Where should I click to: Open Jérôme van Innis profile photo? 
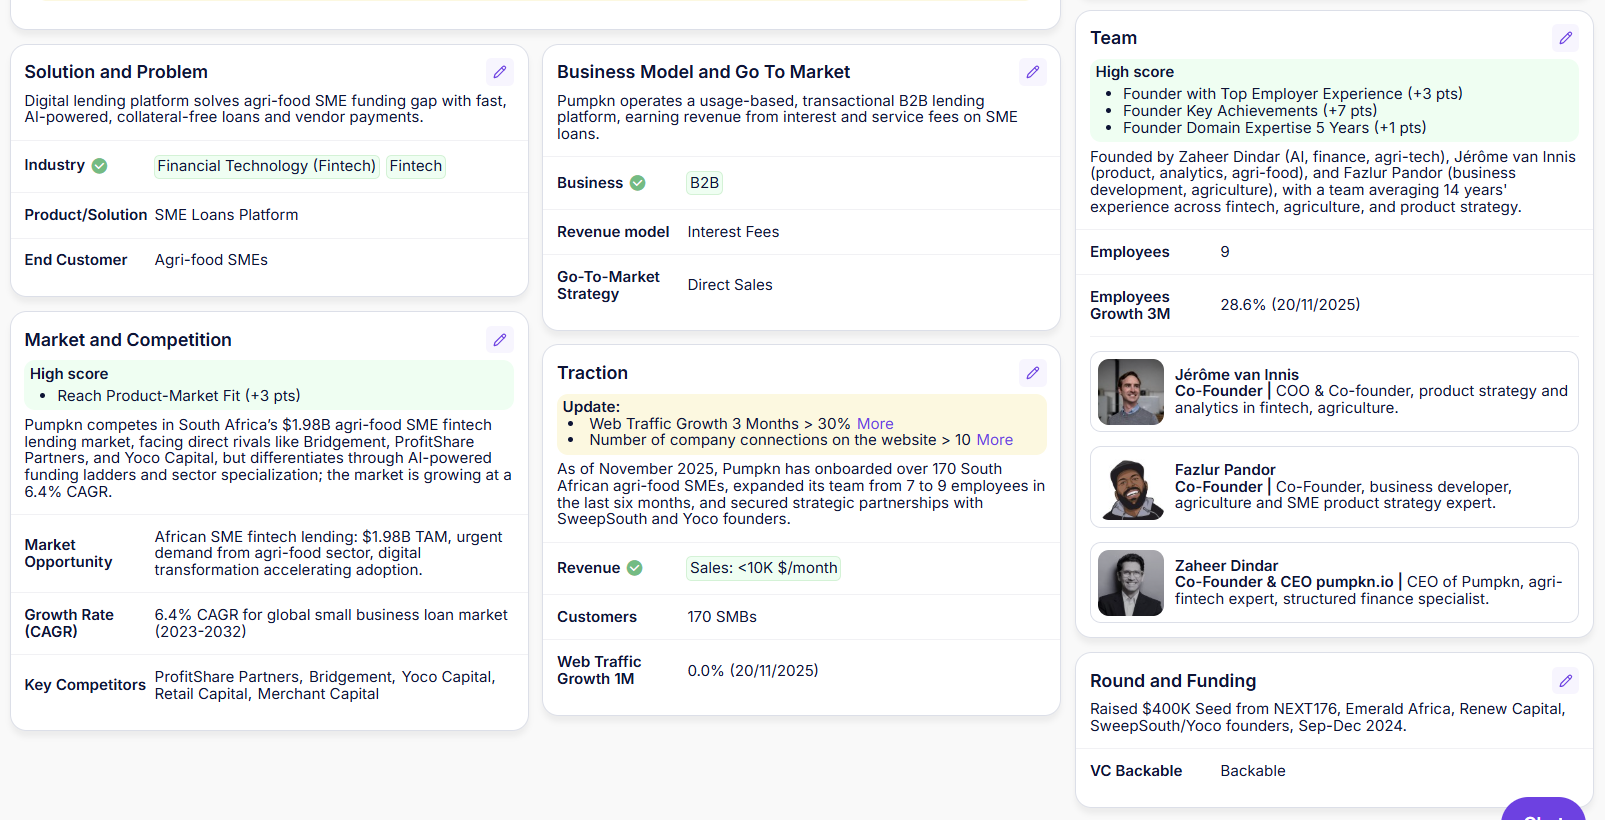[x=1131, y=392]
